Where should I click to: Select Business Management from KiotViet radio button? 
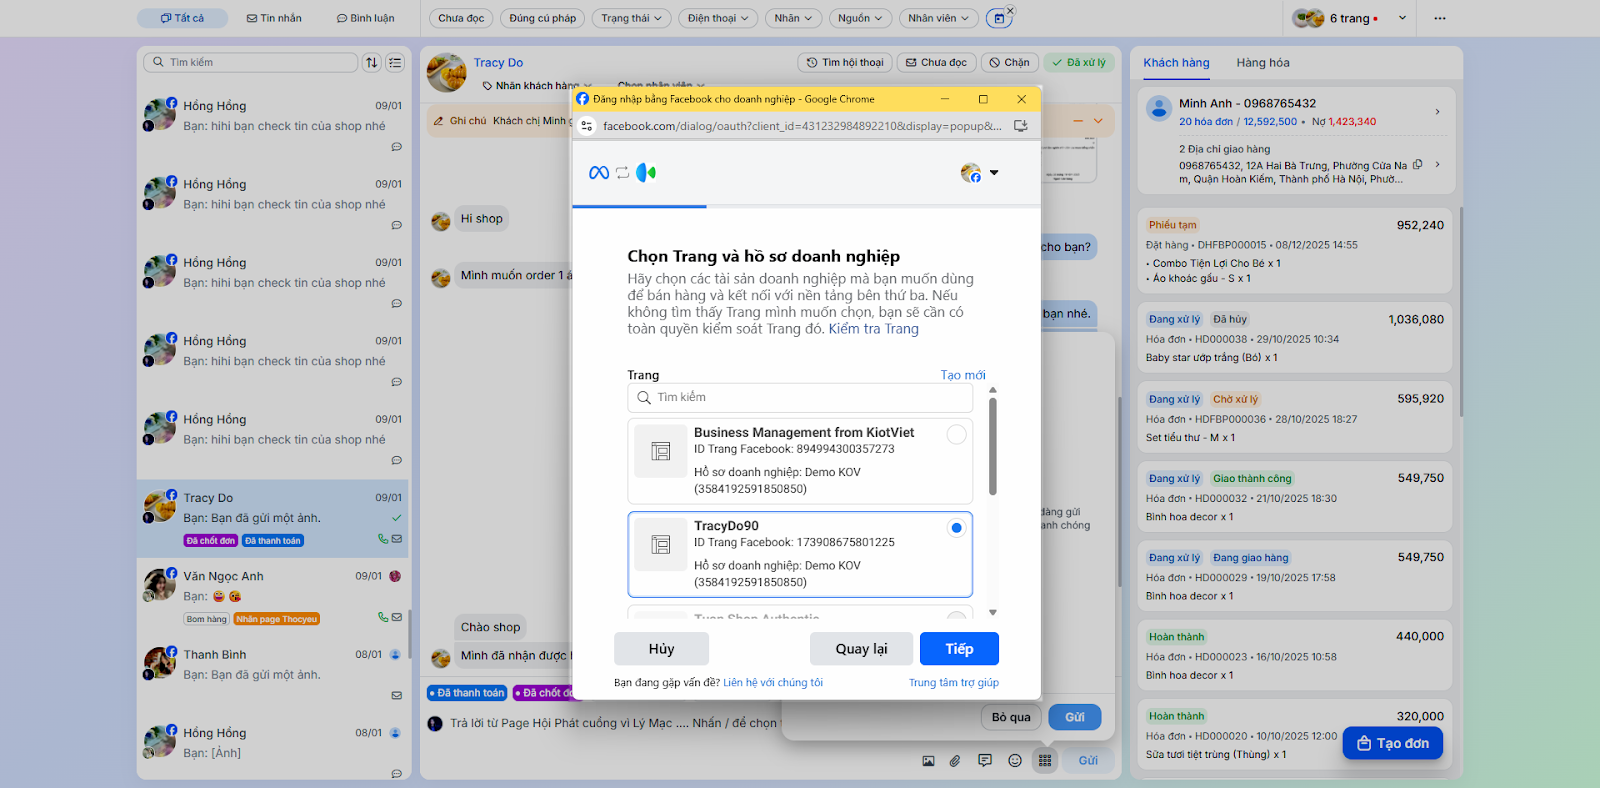(957, 434)
